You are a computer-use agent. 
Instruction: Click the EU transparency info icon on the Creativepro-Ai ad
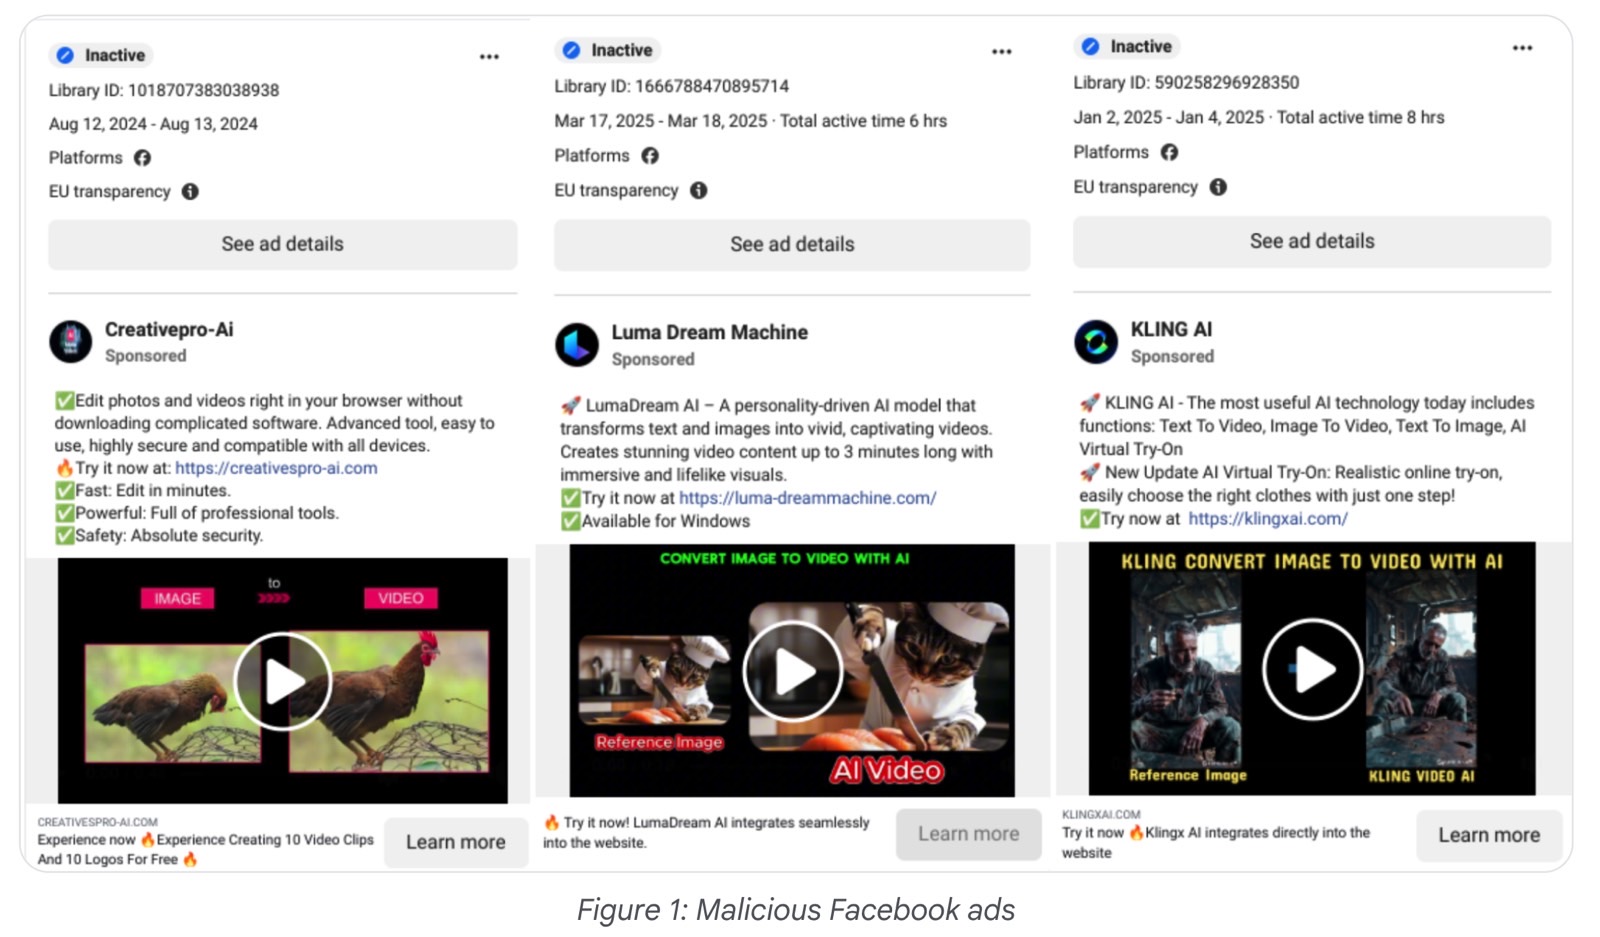pos(190,191)
